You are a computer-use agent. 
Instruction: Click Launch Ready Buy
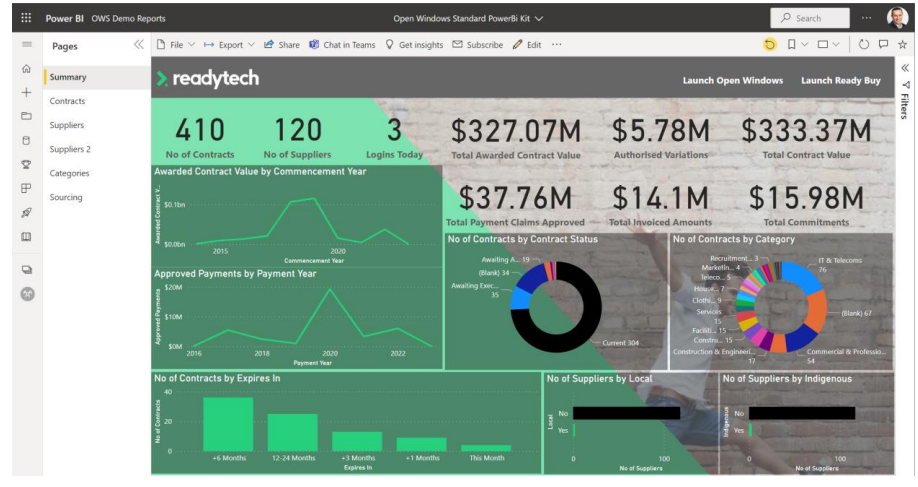point(841,81)
